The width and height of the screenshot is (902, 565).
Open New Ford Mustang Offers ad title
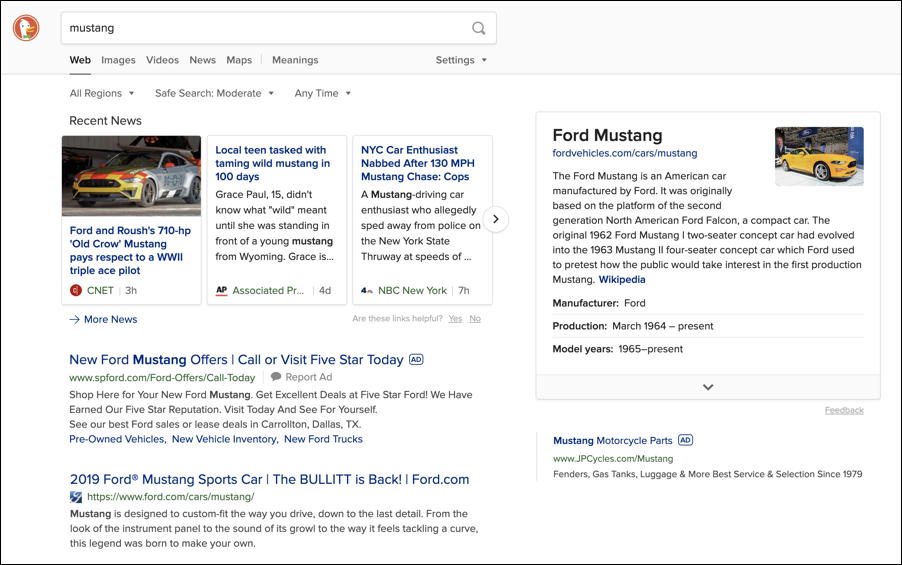236,360
